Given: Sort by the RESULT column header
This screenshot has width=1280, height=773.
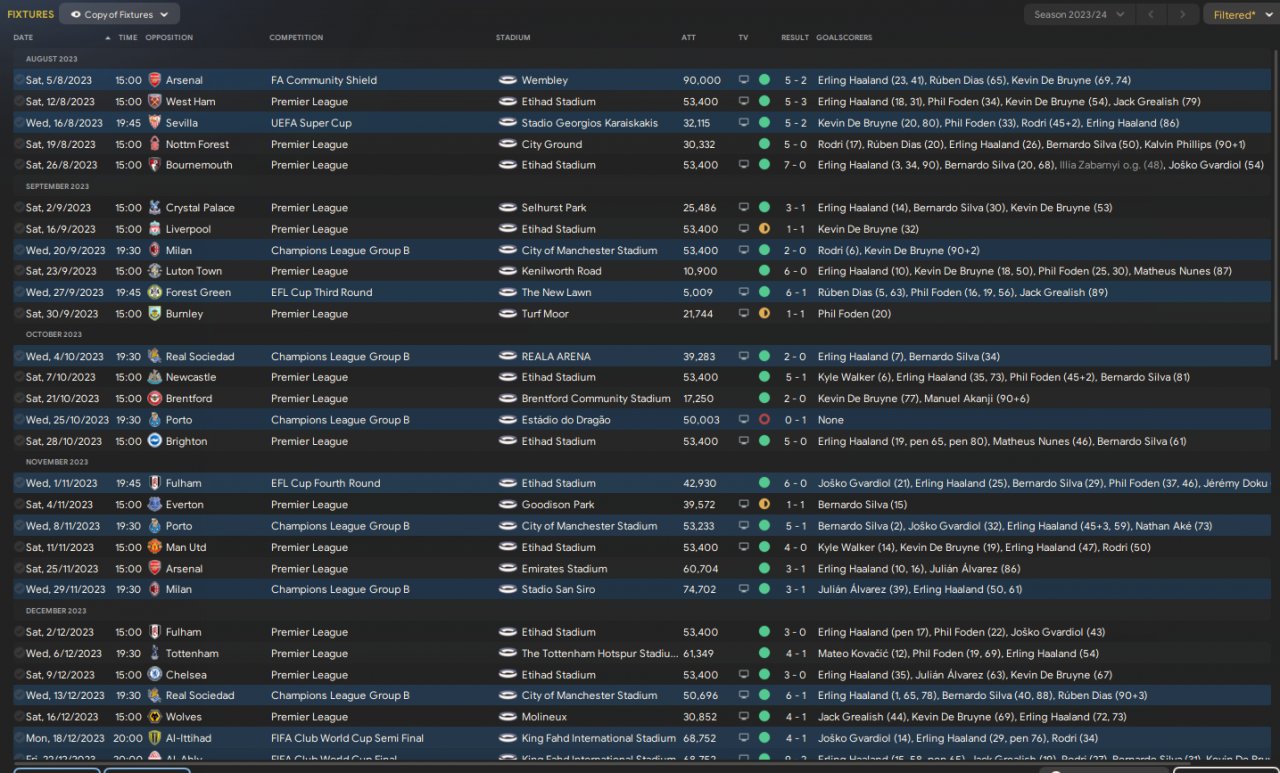Looking at the screenshot, I should 795,38.
